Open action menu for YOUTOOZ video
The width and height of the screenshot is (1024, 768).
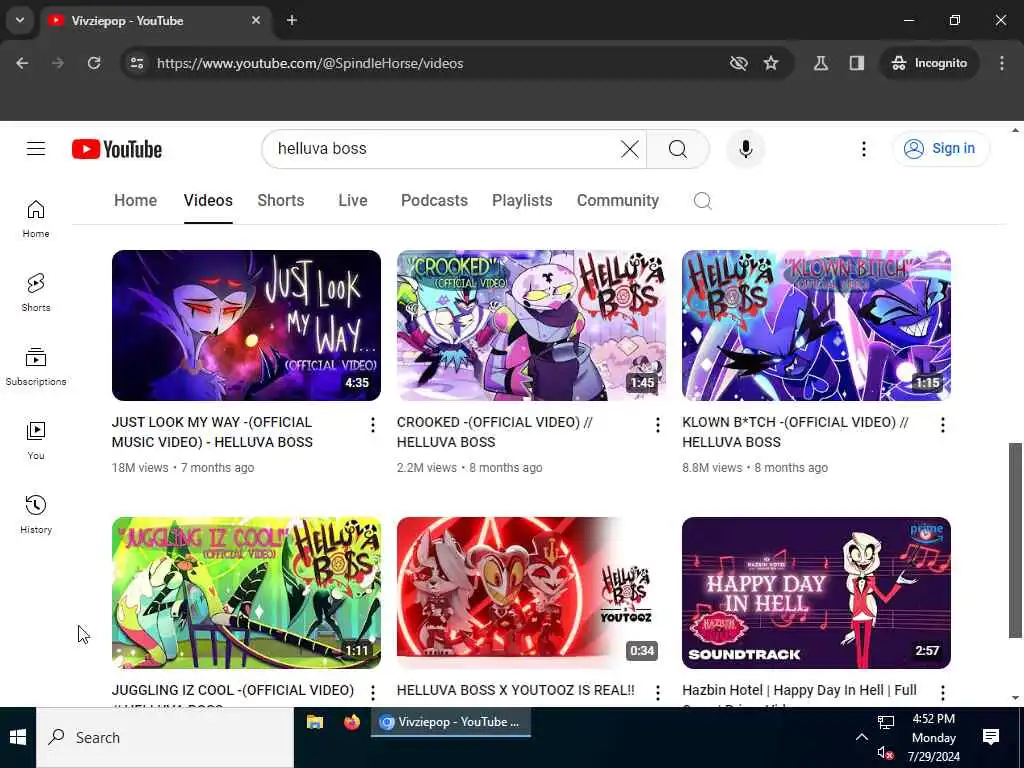658,692
